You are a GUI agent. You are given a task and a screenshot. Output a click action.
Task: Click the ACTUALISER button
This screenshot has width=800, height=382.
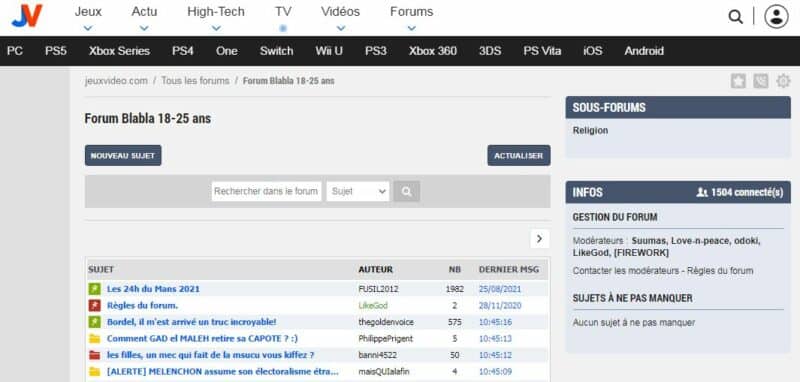[x=519, y=156]
